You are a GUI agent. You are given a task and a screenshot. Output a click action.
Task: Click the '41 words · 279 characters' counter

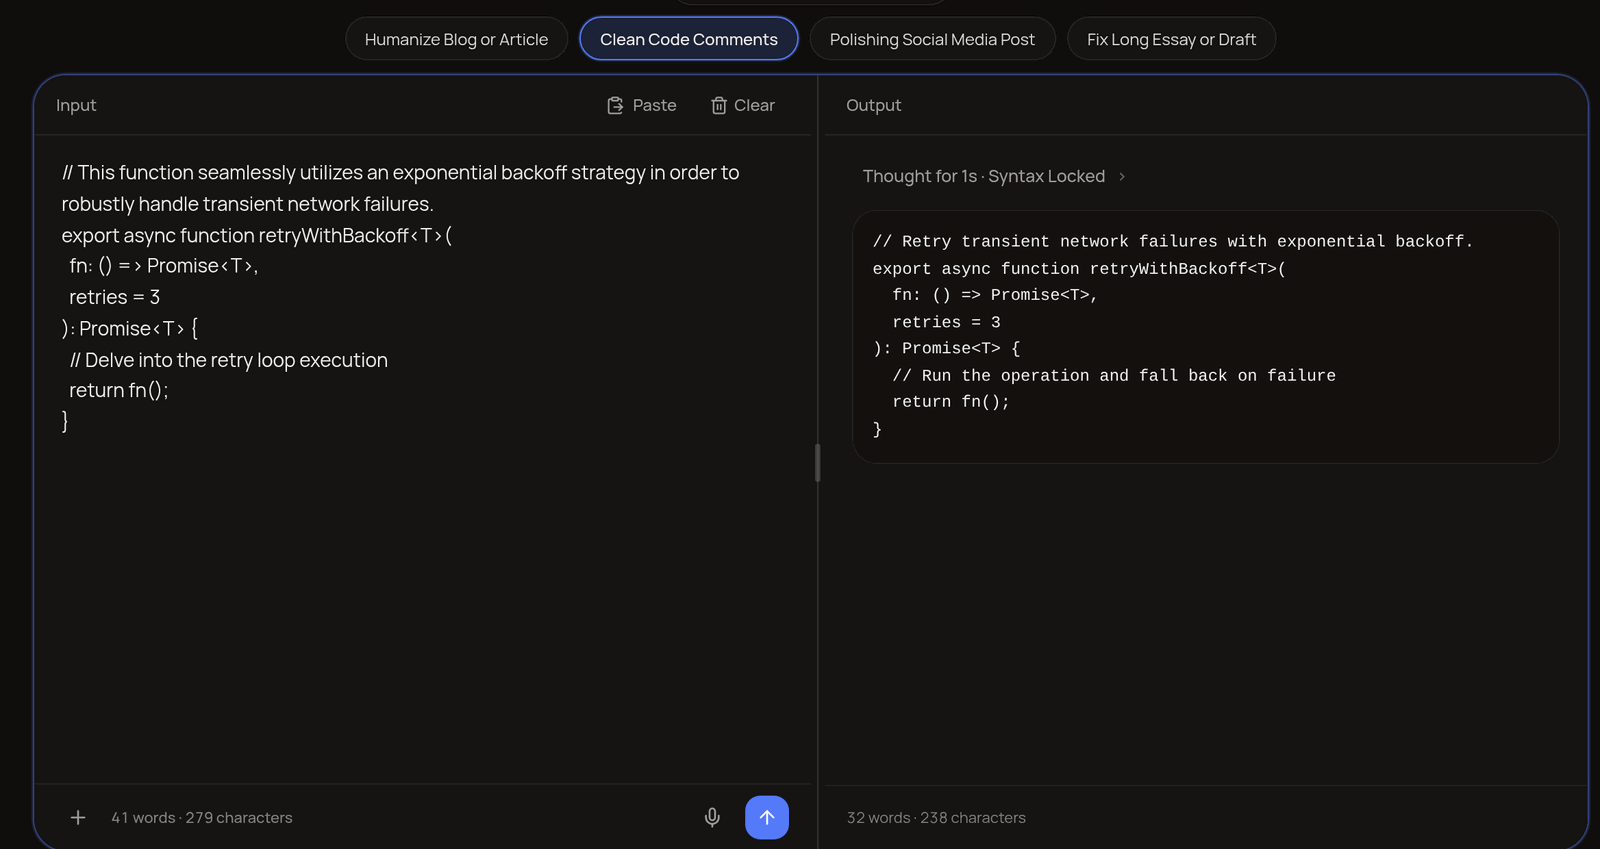pyautogui.click(x=202, y=817)
